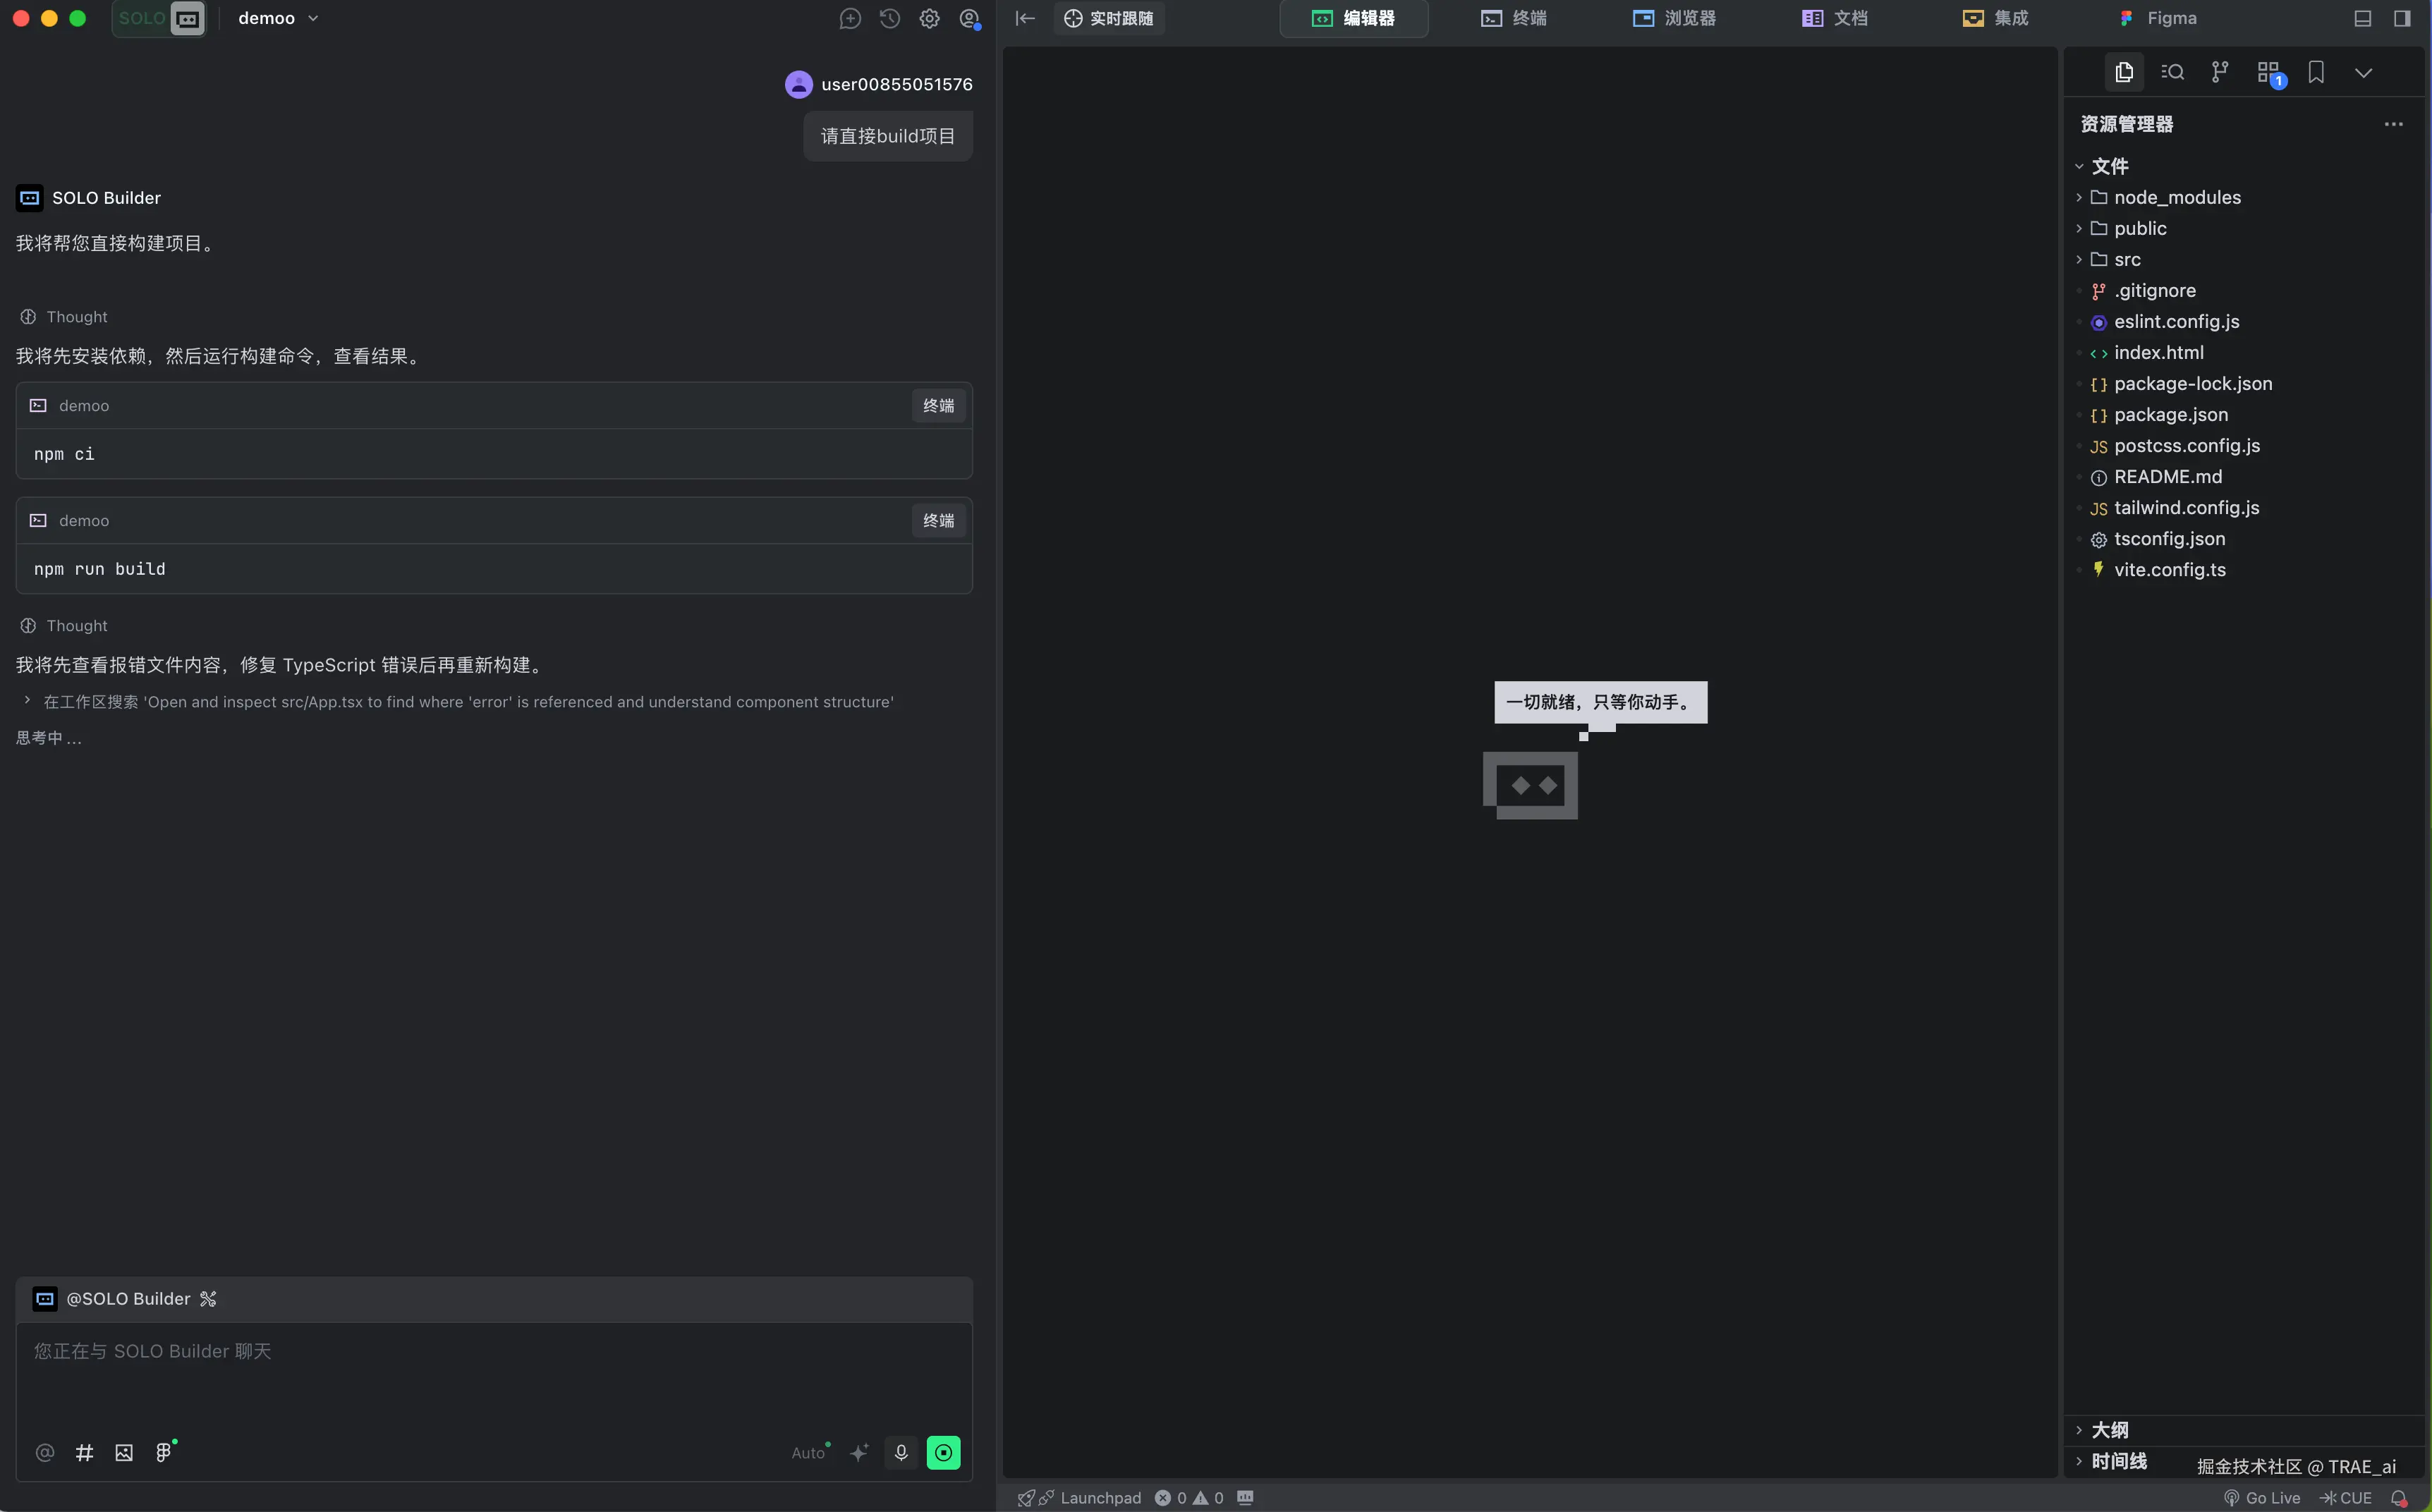Click the new chat icon
Image resolution: width=2432 pixels, height=1512 pixels.
(x=850, y=18)
